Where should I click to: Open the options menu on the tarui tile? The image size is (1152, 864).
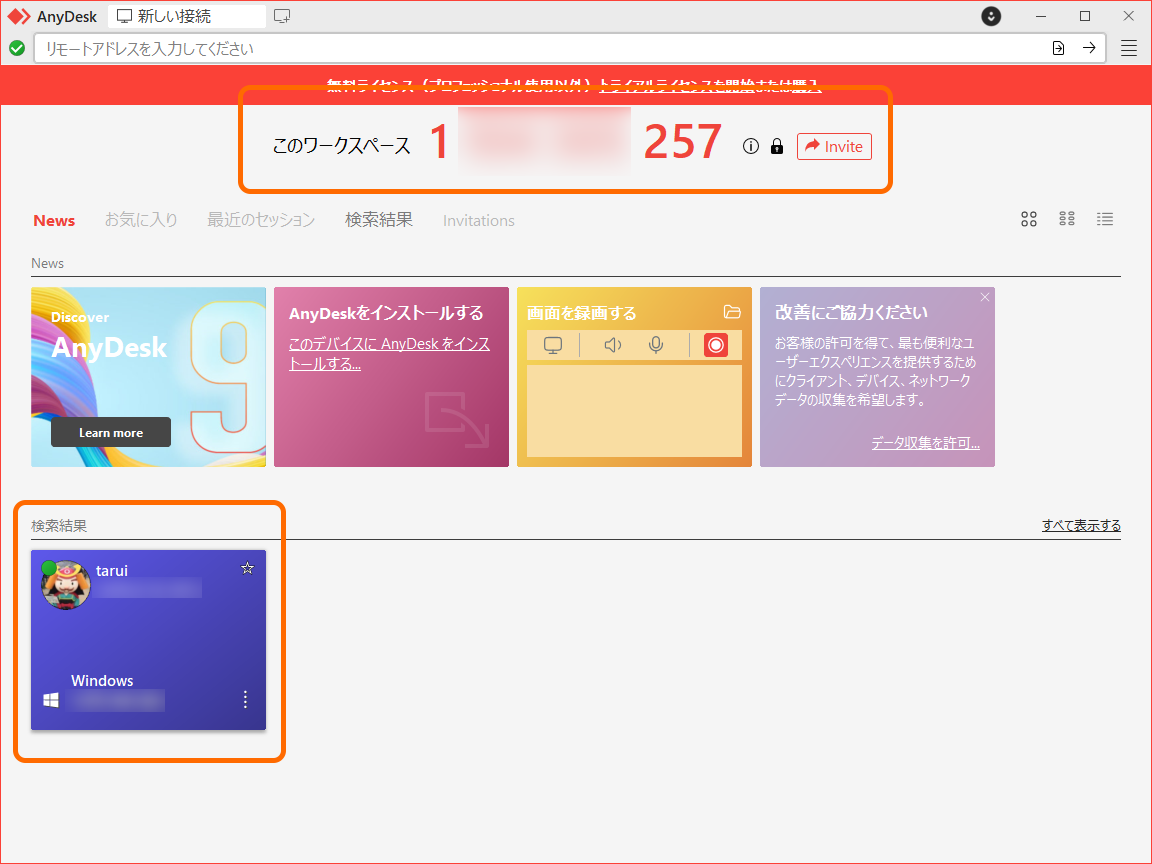point(245,700)
